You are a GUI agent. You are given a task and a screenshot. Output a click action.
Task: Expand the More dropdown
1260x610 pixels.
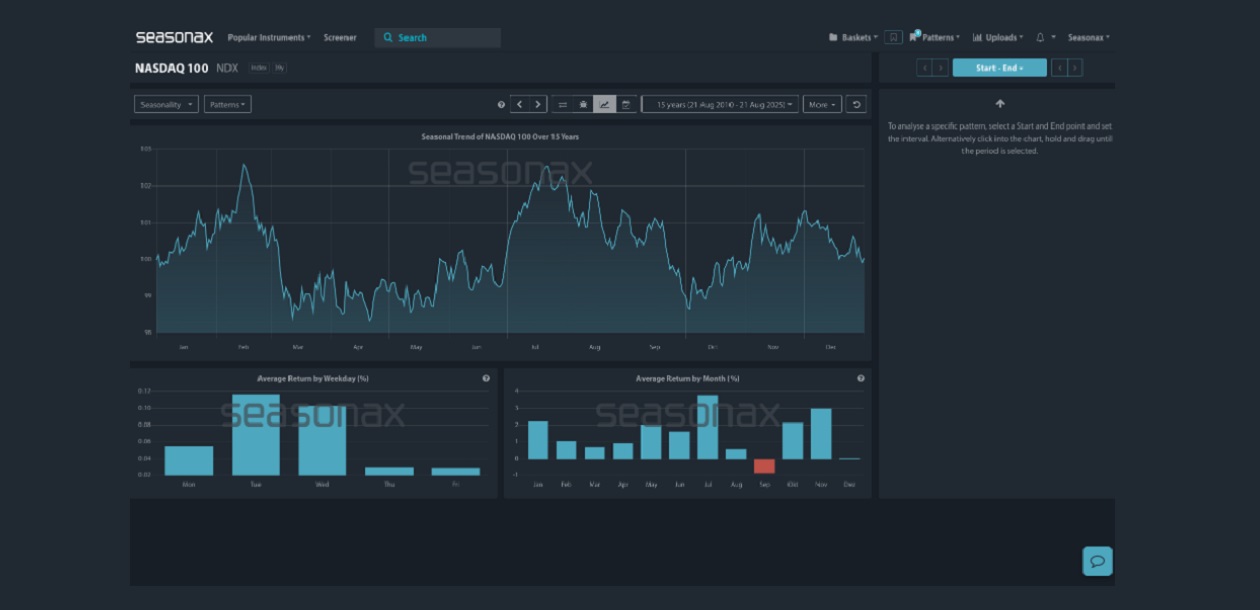pos(821,104)
